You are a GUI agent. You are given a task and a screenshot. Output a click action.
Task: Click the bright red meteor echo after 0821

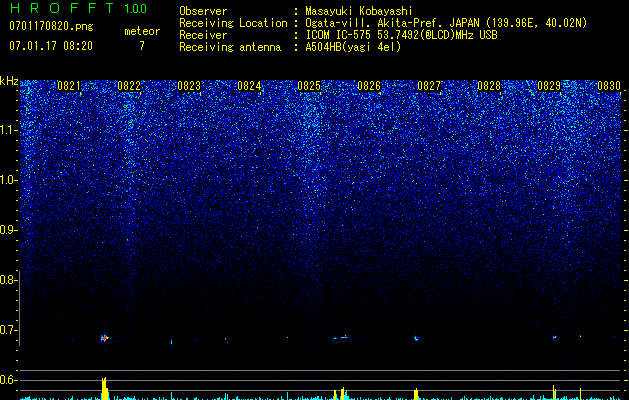(x=105, y=338)
